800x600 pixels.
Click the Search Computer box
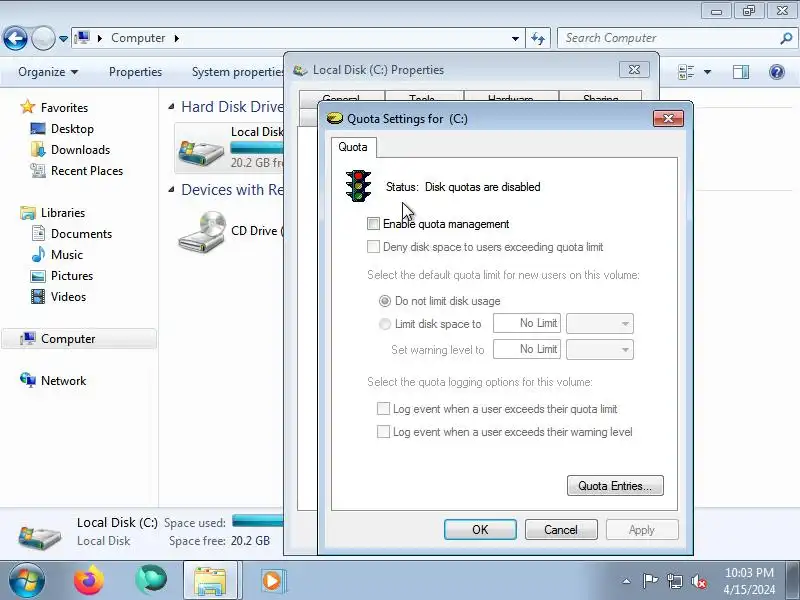pyautogui.click(x=669, y=38)
